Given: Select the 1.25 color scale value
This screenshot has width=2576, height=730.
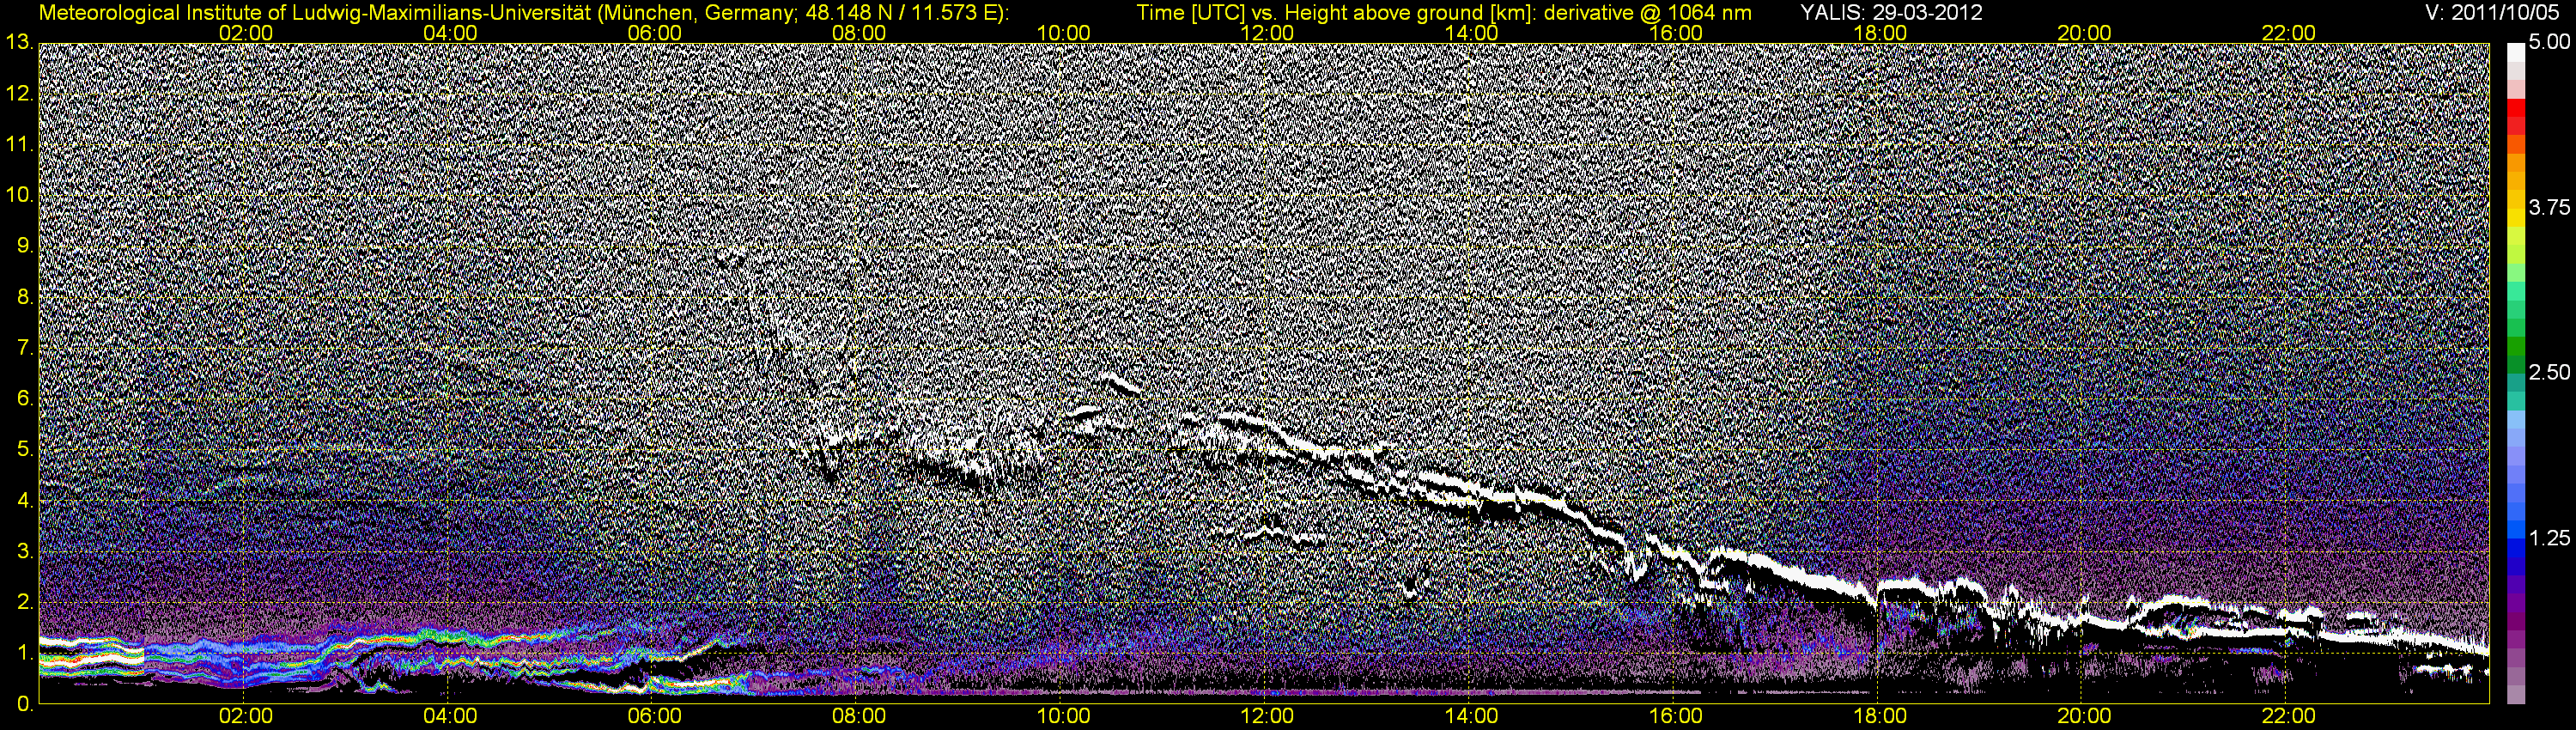Looking at the screenshot, I should coord(2549,538).
